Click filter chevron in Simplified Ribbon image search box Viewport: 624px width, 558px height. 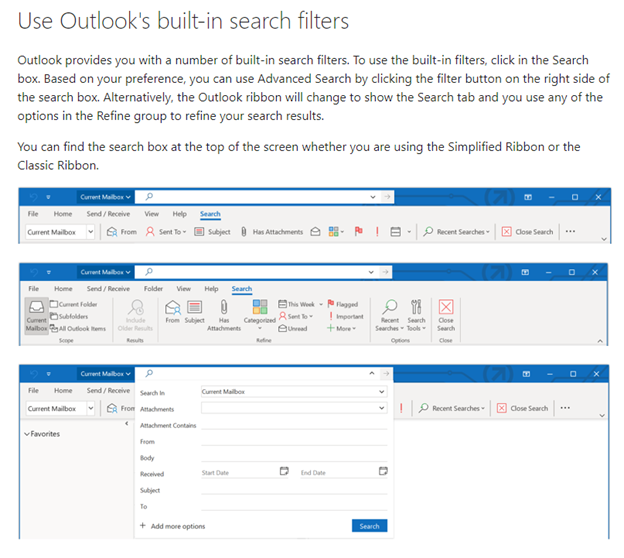tap(373, 197)
